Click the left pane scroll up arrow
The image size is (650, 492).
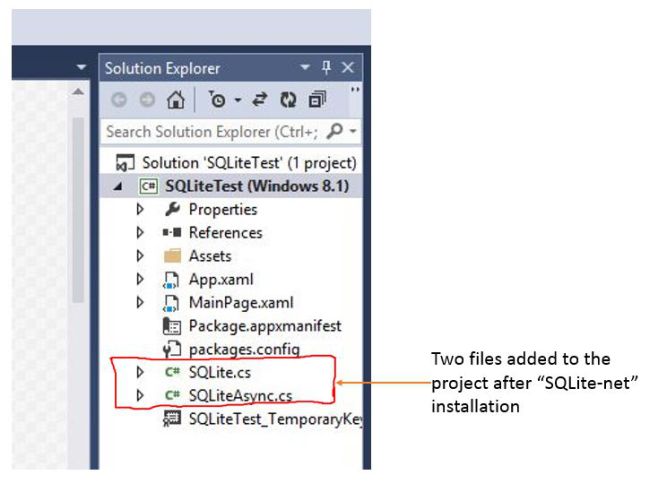point(78,92)
